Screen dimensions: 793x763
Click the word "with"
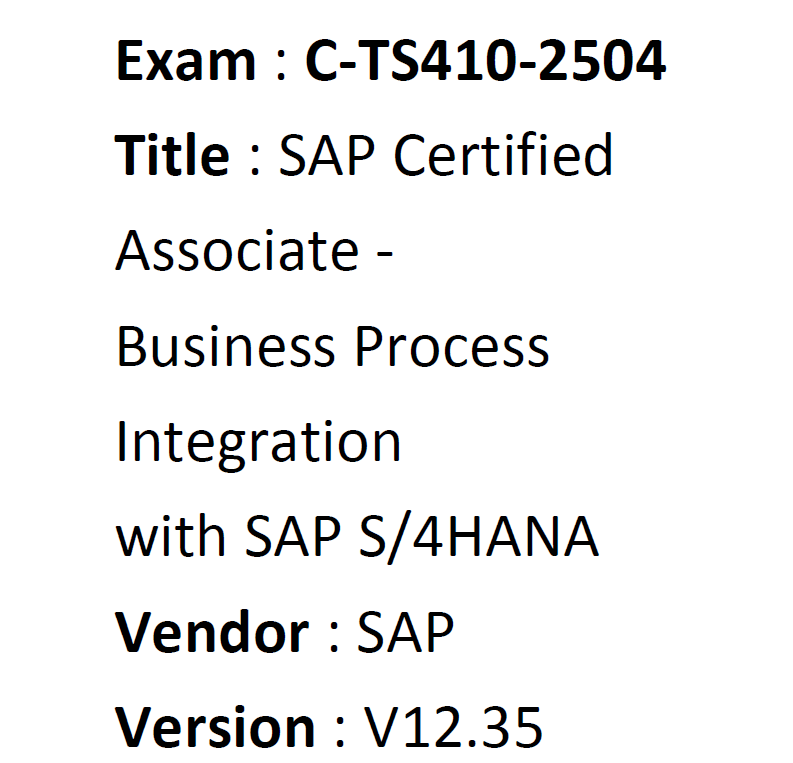point(172,536)
